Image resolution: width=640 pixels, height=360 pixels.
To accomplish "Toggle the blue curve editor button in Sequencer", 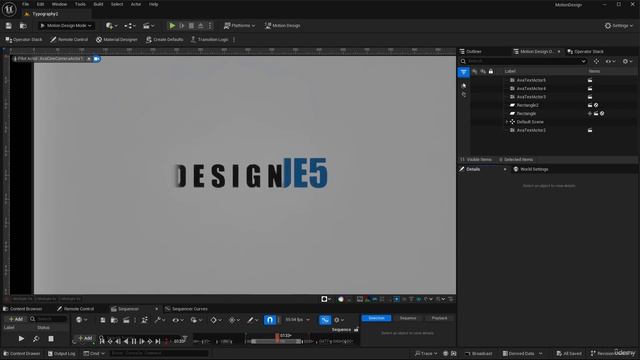I will [325, 320].
